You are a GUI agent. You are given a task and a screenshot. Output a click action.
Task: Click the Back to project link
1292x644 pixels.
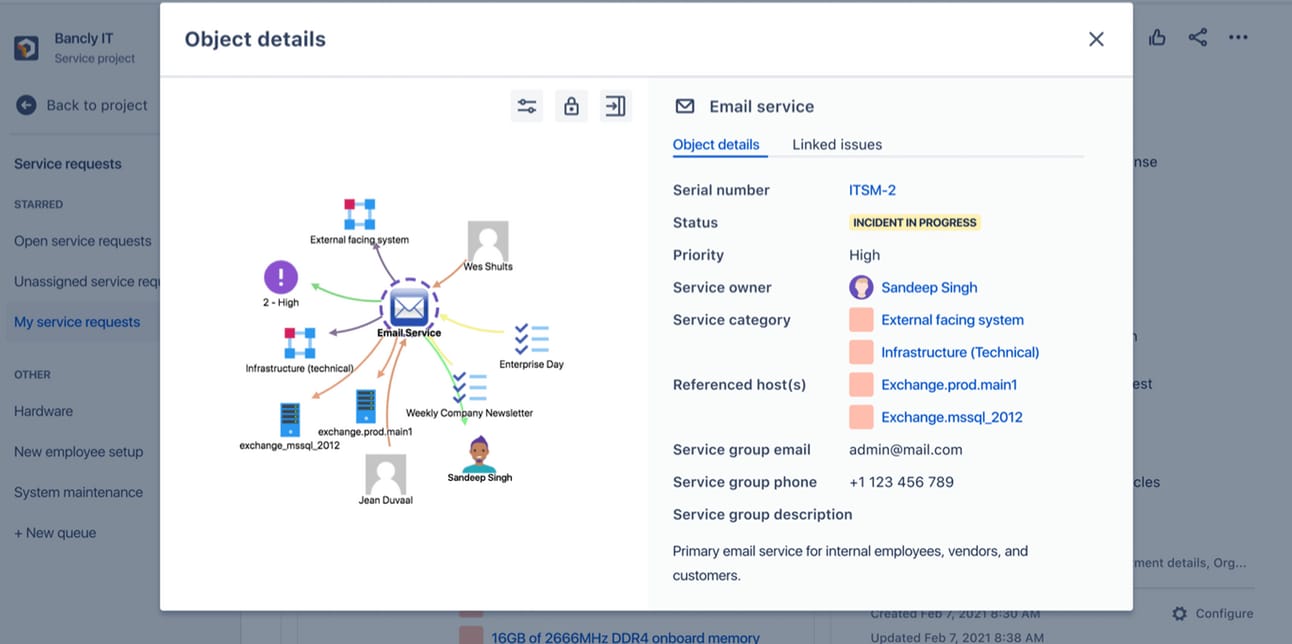point(97,105)
